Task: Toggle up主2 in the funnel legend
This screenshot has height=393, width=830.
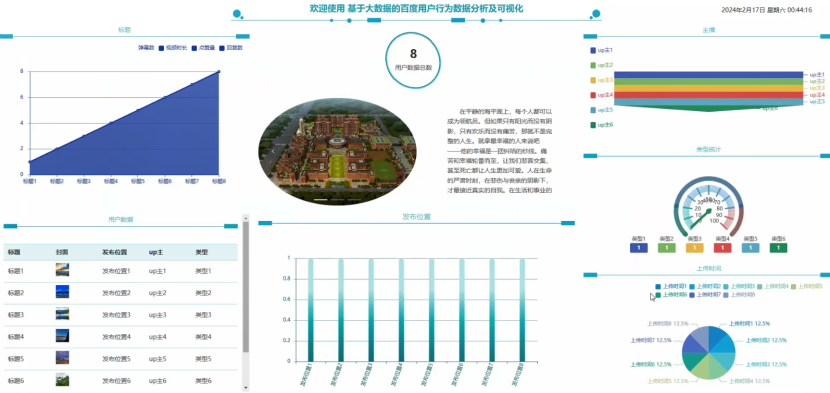Action: pyautogui.click(x=601, y=65)
